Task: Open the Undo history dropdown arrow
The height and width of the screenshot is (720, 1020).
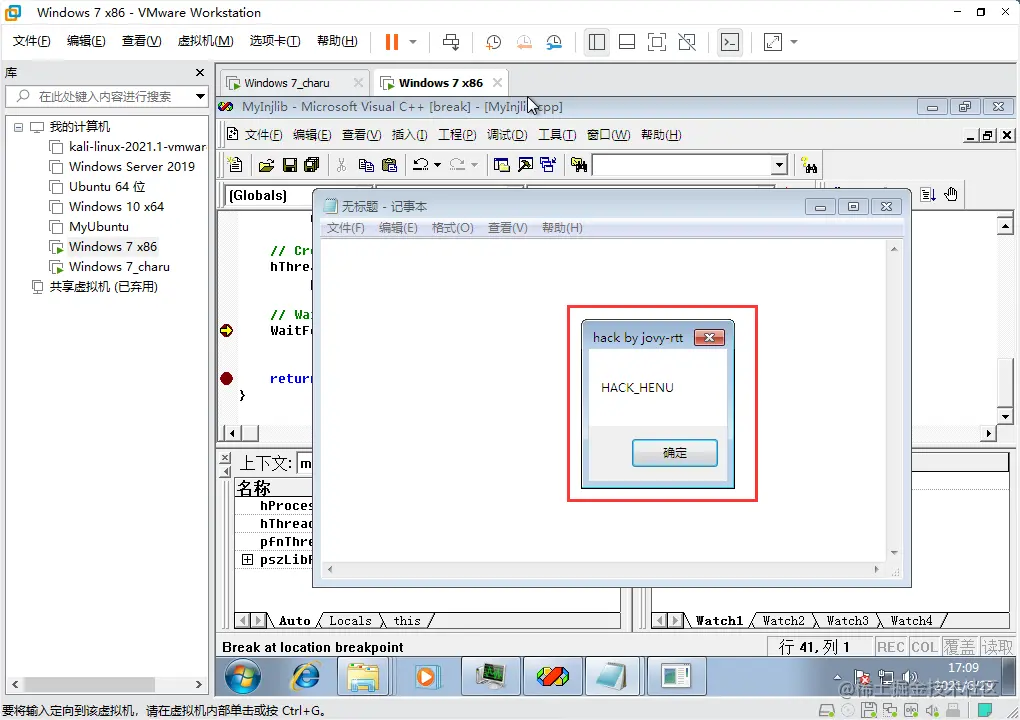Action: click(x=437, y=165)
